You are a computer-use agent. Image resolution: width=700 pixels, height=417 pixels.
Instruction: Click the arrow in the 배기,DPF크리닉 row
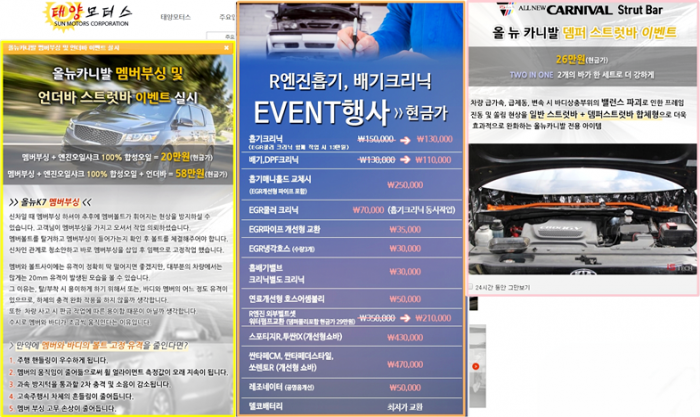click(405, 160)
